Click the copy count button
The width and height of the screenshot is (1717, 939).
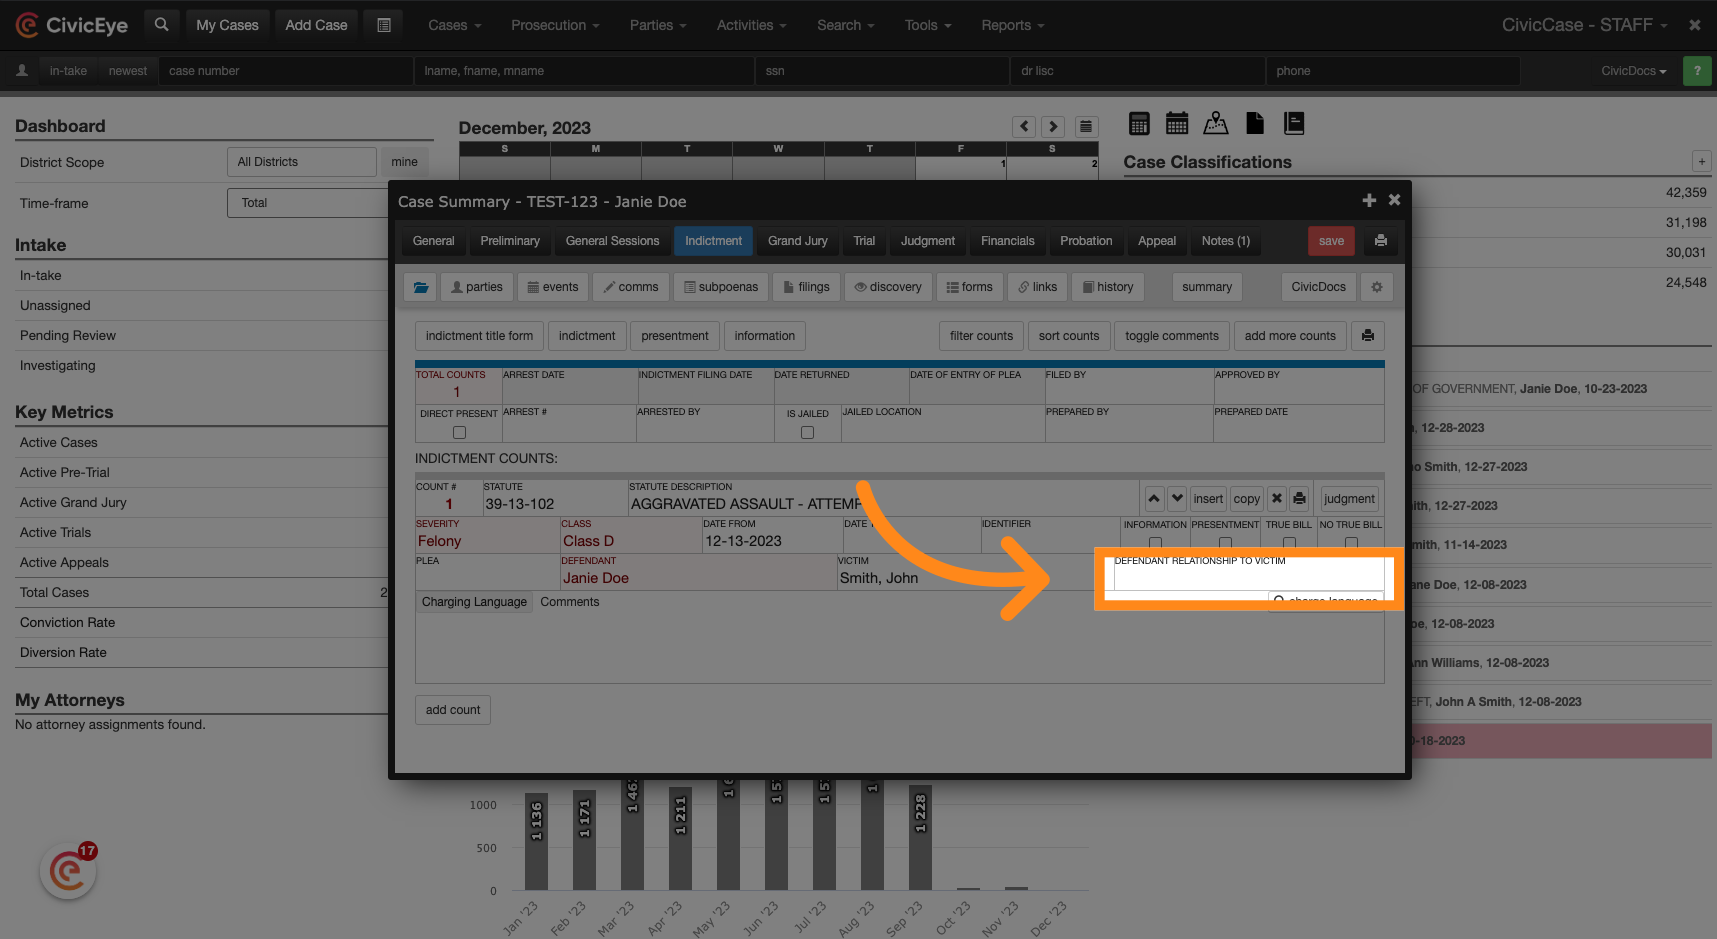1246,498
